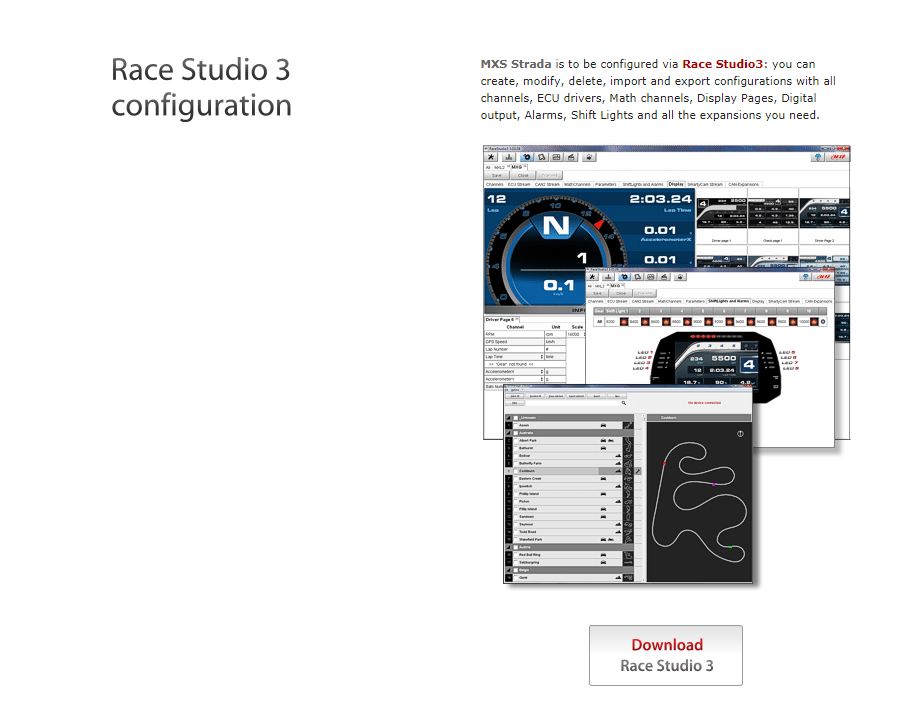
Task: Click the Download Race Studio 3 button
Action: (666, 656)
